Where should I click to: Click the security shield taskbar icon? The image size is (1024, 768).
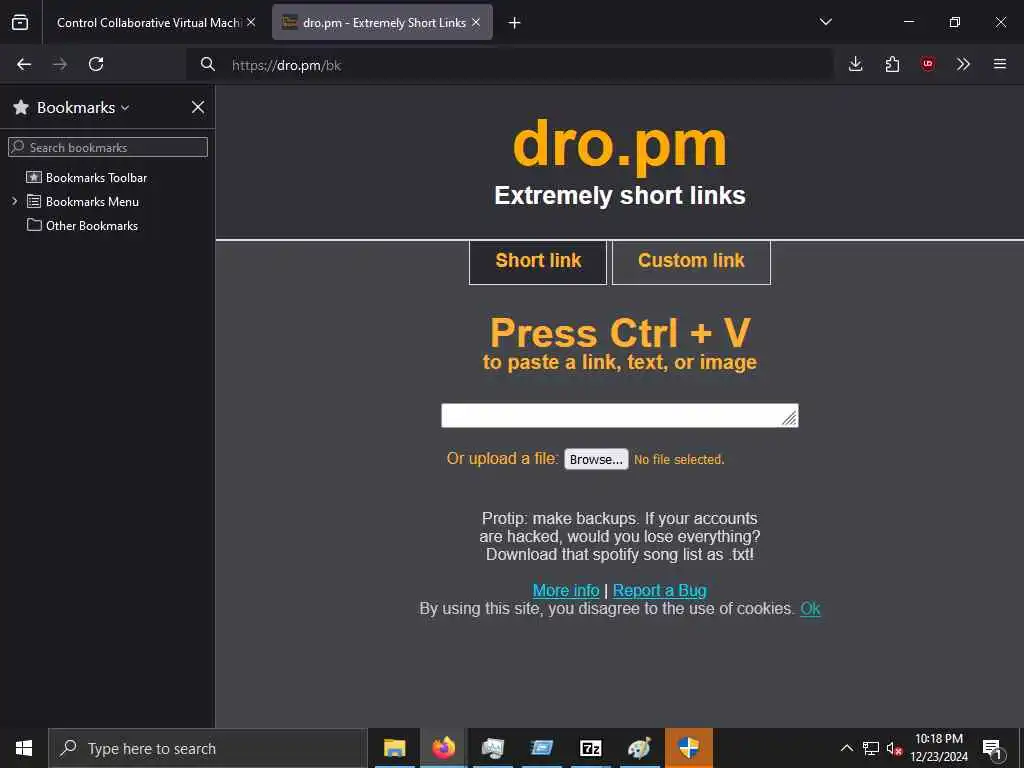click(x=689, y=748)
